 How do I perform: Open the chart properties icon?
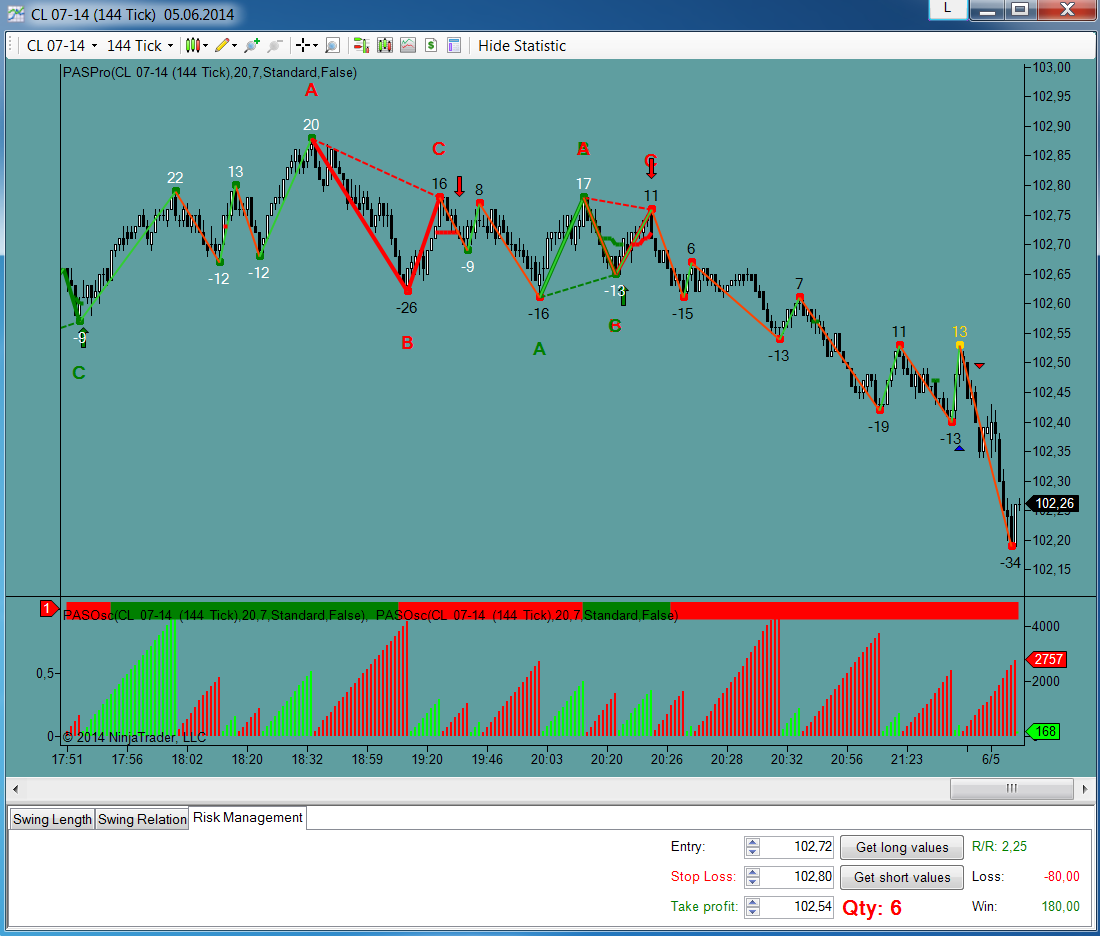[x=454, y=46]
